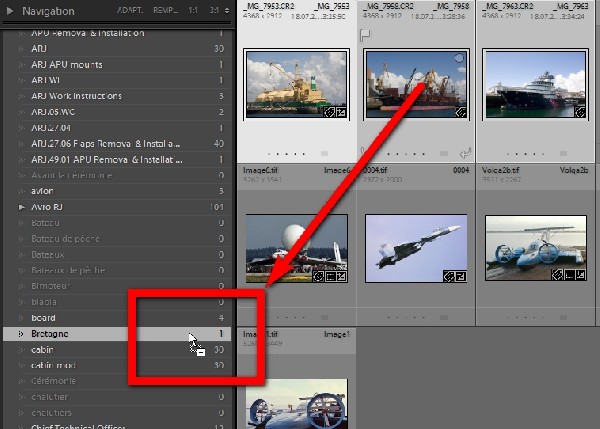Screen dimensions: 600x429
Task: Set color label swatch on Volga2b.tif cell
Action: [x=563, y=317]
